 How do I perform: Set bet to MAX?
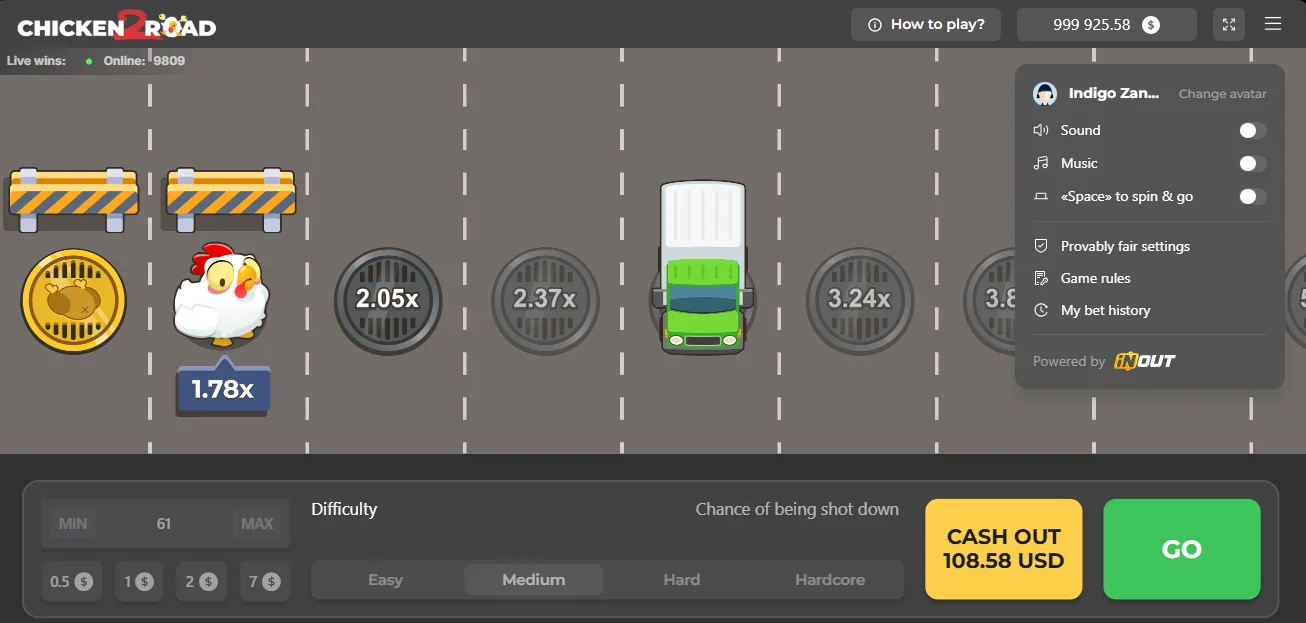point(257,523)
